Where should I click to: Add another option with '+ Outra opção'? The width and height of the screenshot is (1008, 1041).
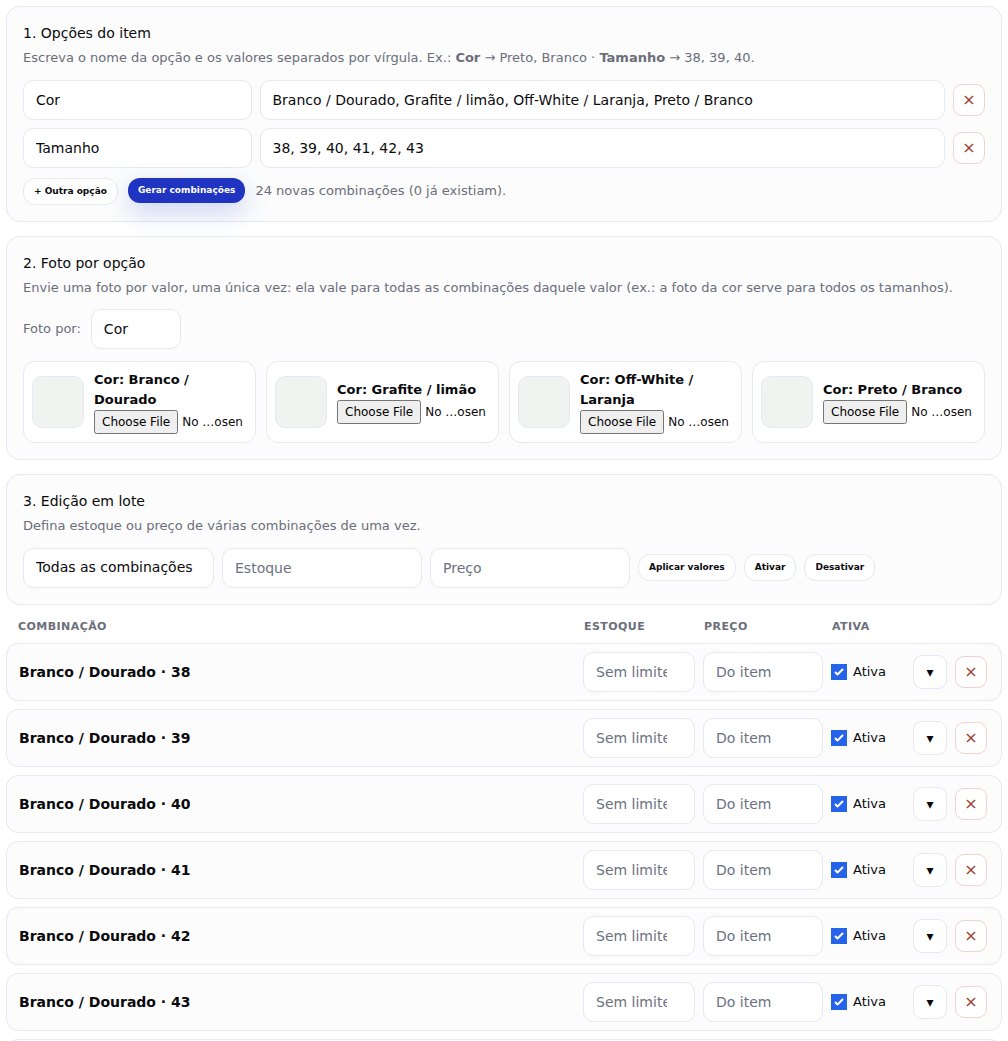(x=70, y=191)
